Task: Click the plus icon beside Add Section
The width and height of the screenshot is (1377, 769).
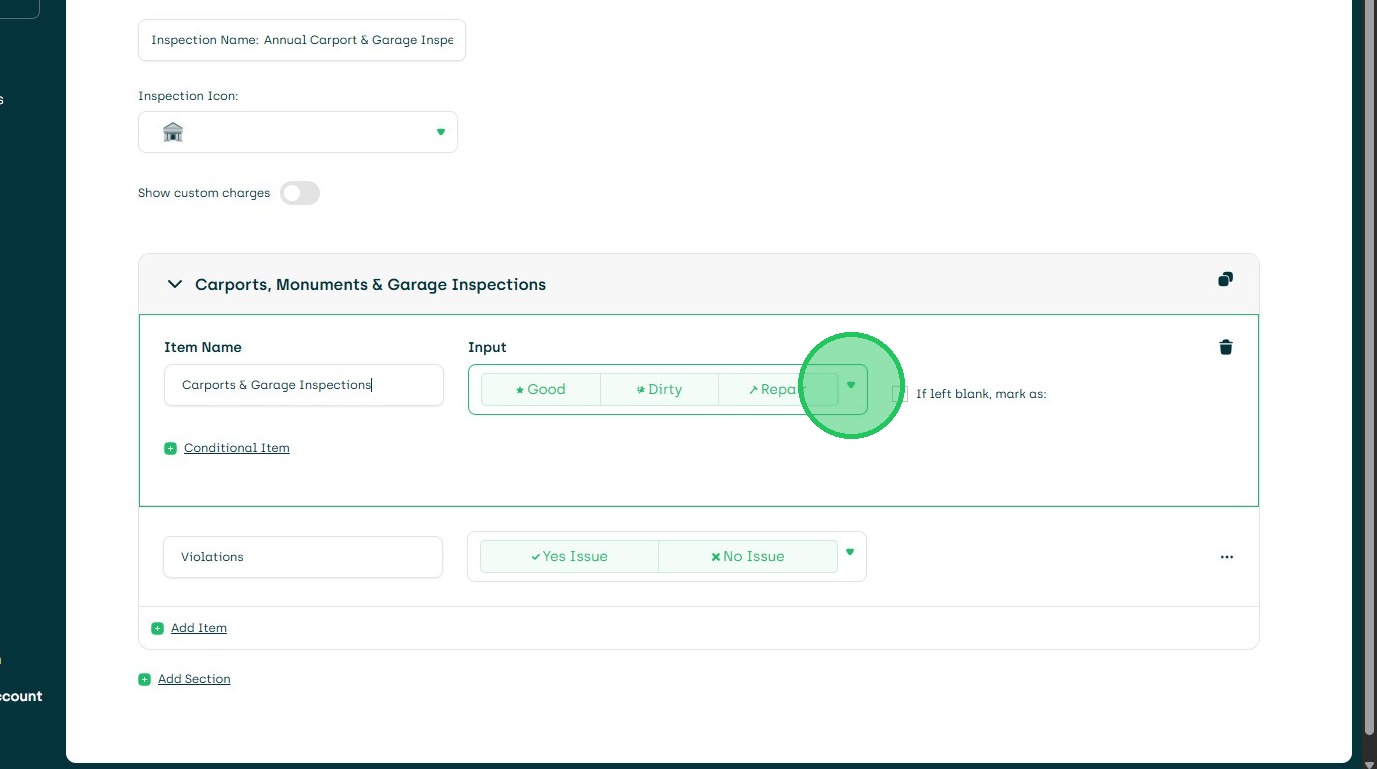Action: (x=144, y=680)
